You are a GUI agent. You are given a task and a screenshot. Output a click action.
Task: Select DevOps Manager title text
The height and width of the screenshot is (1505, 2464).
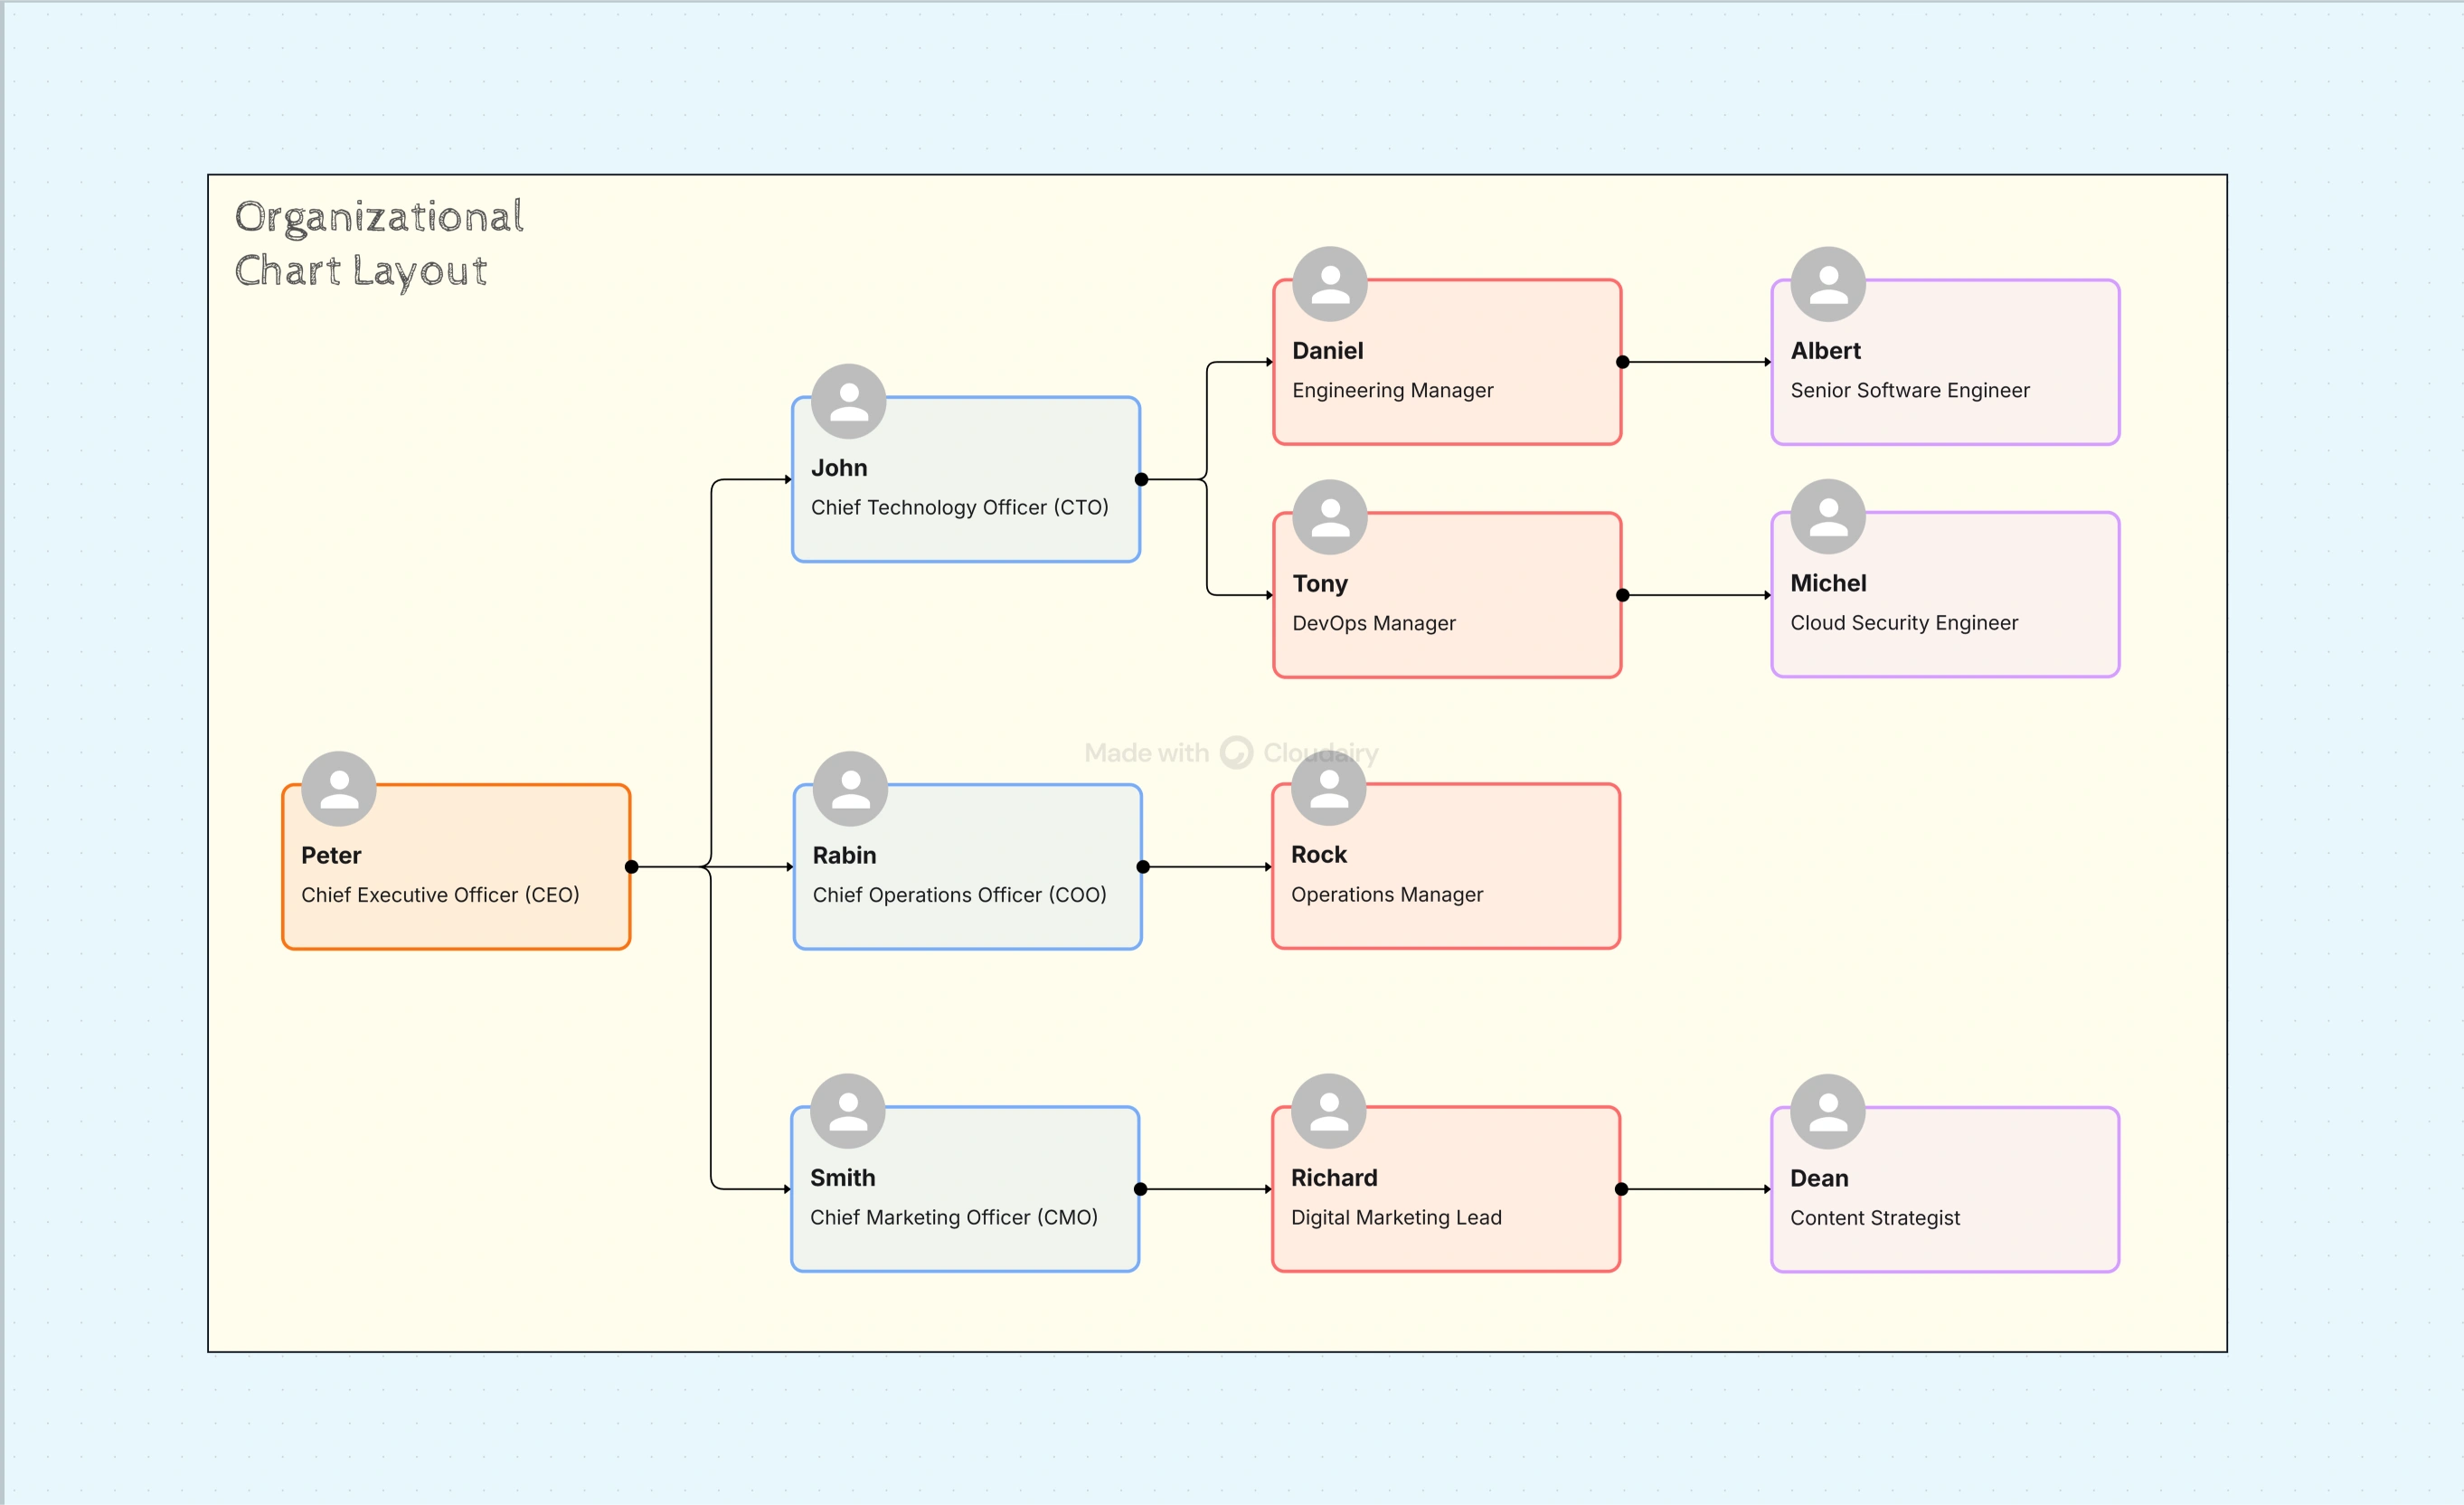click(x=1374, y=623)
